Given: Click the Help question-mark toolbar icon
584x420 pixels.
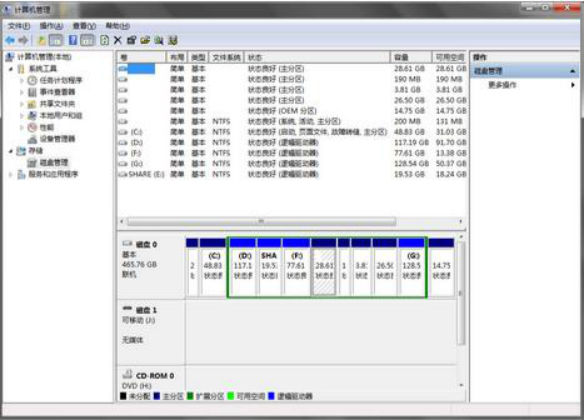Looking at the screenshot, I should click(x=73, y=40).
